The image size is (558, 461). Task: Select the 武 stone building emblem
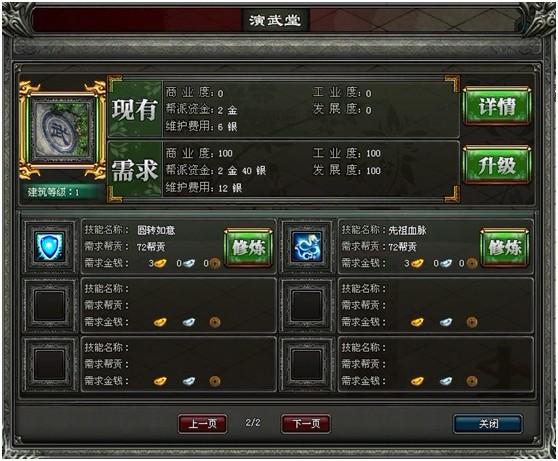(x=63, y=129)
